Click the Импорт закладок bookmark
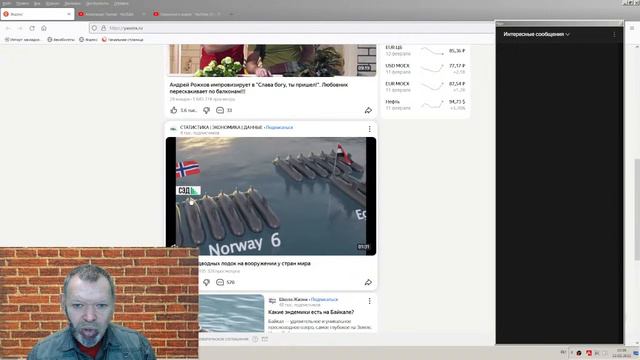Image resolution: width=640 pixels, height=360 pixels. (23, 40)
